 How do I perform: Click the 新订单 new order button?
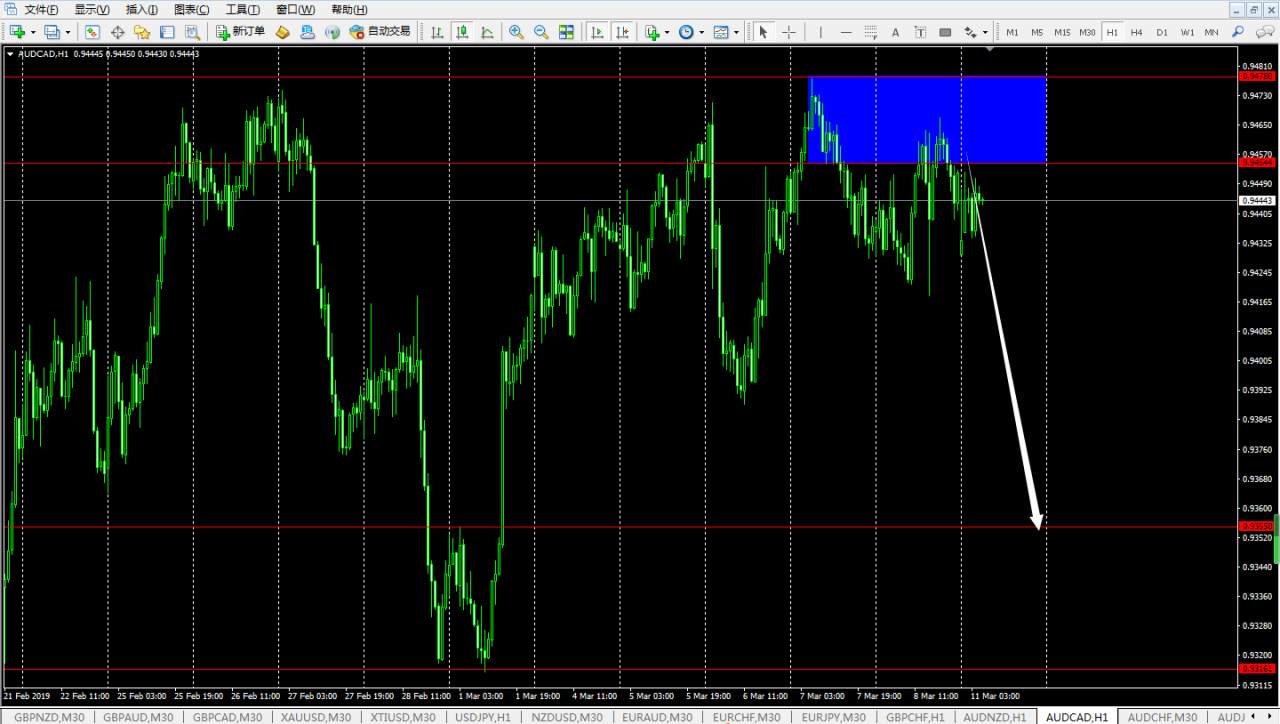pyautogui.click(x=241, y=32)
